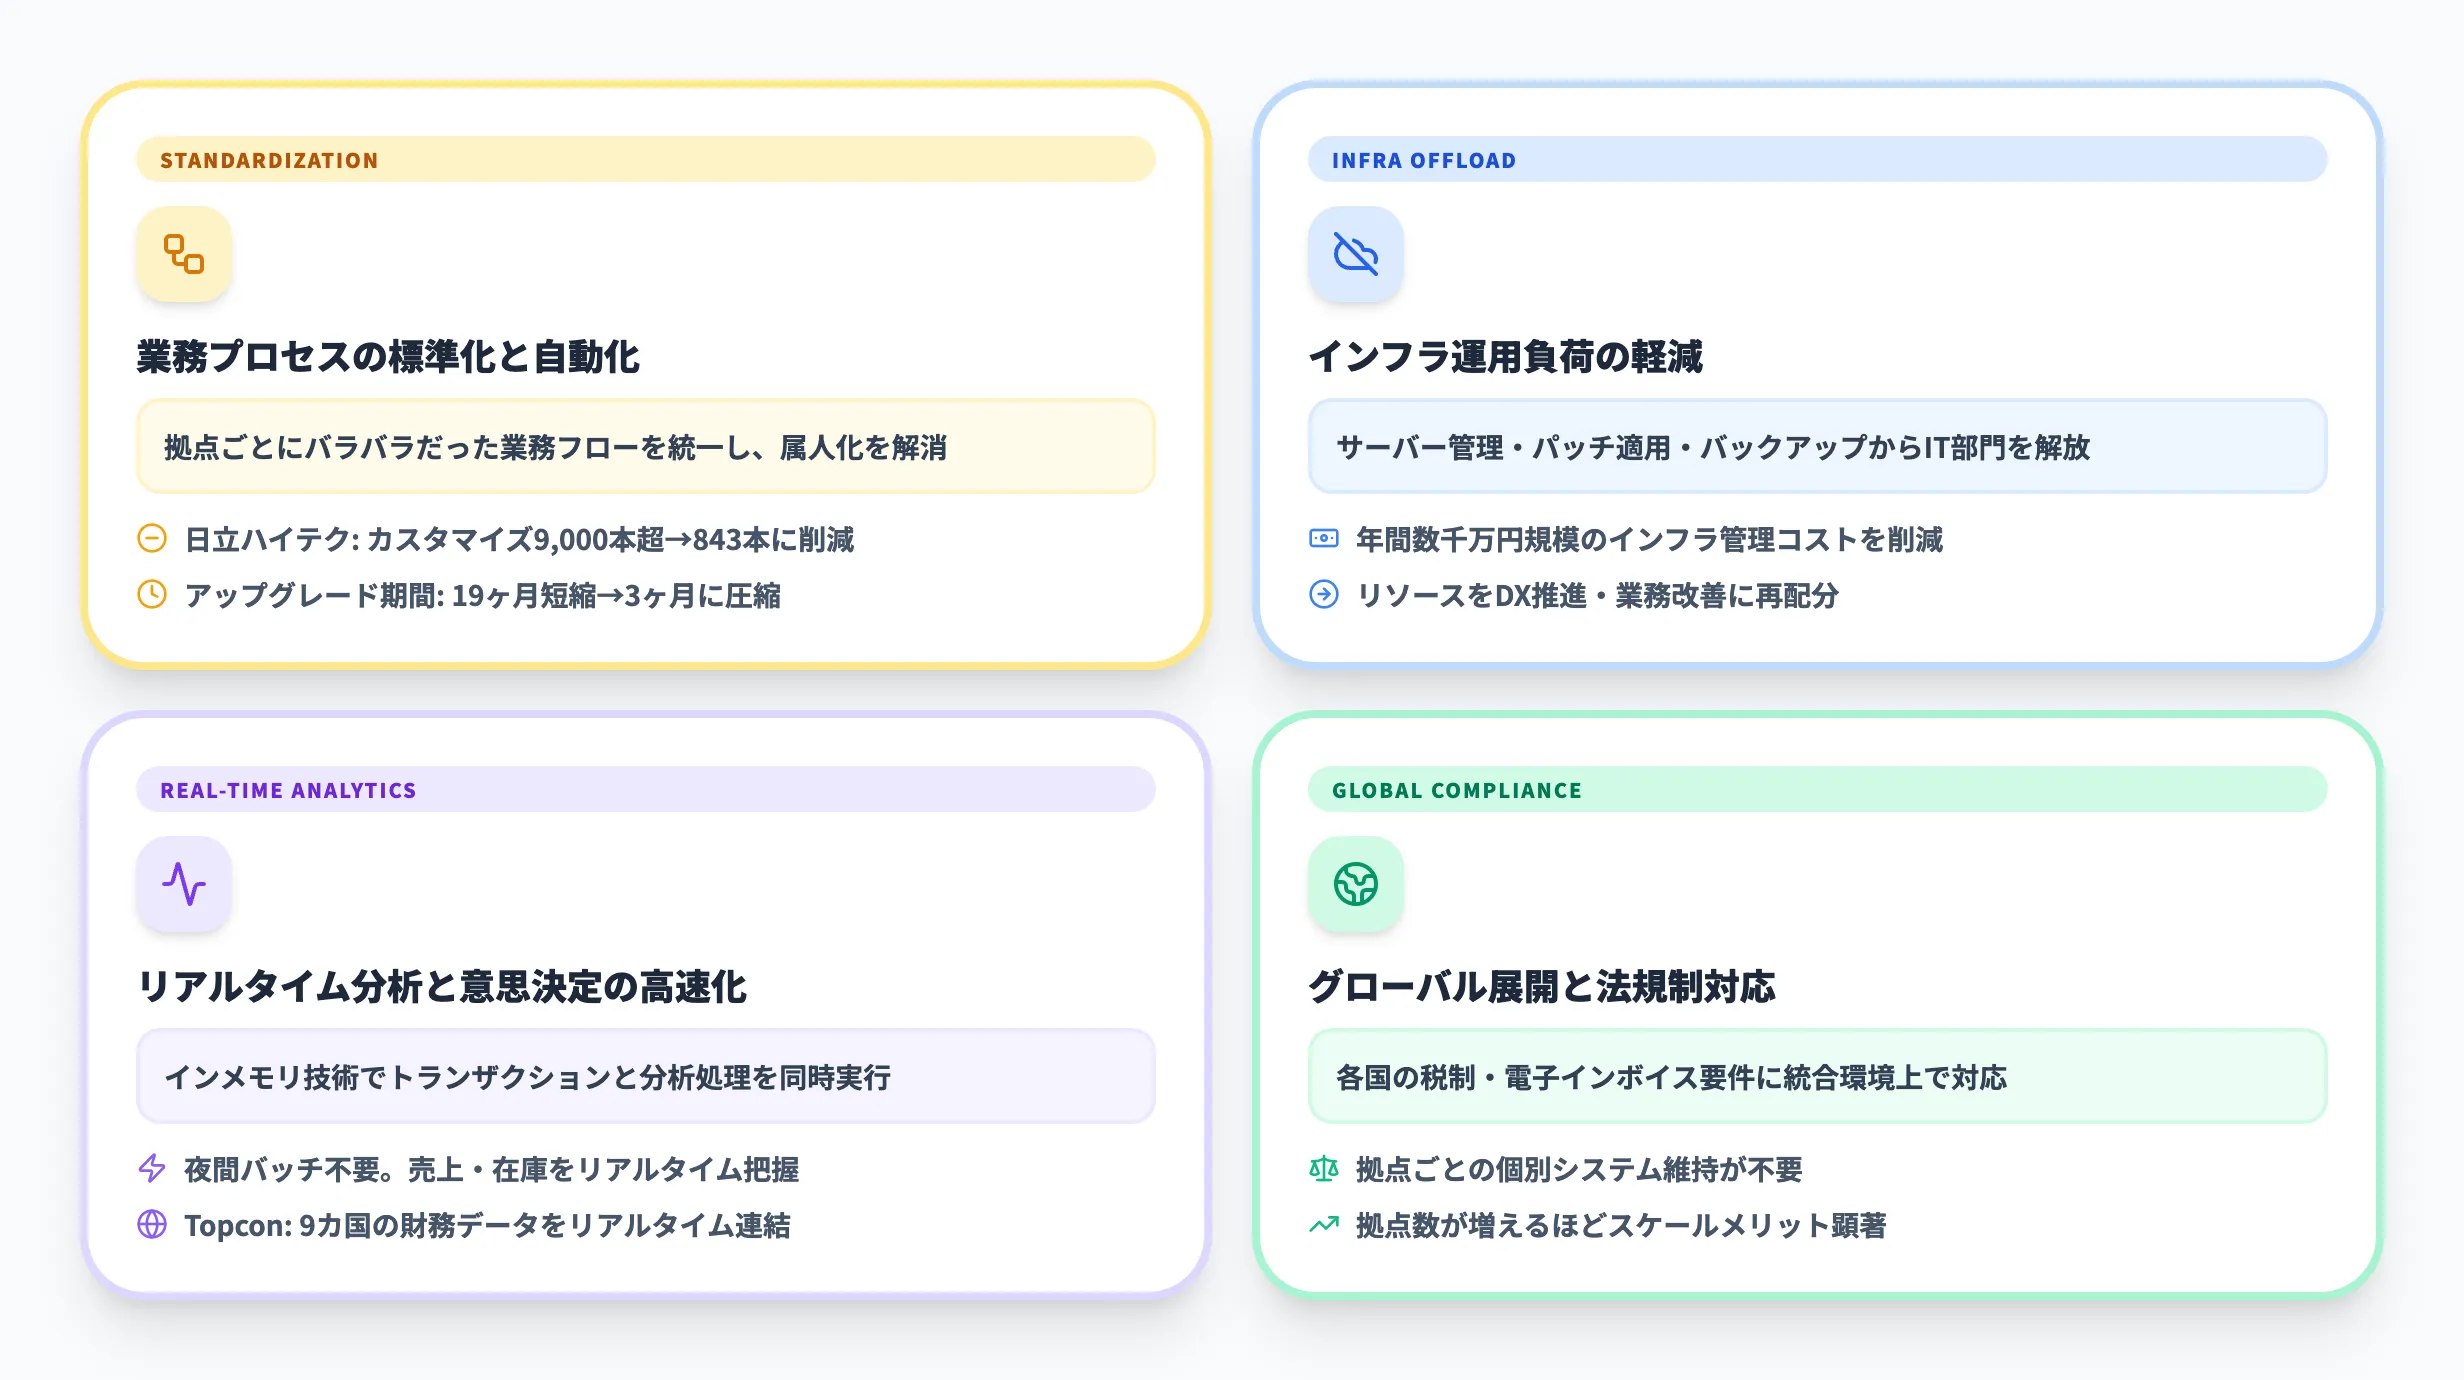Click the scales icon beside 拠点ごとの個別システム
The height and width of the screenshot is (1380, 2464).
click(x=1323, y=1168)
